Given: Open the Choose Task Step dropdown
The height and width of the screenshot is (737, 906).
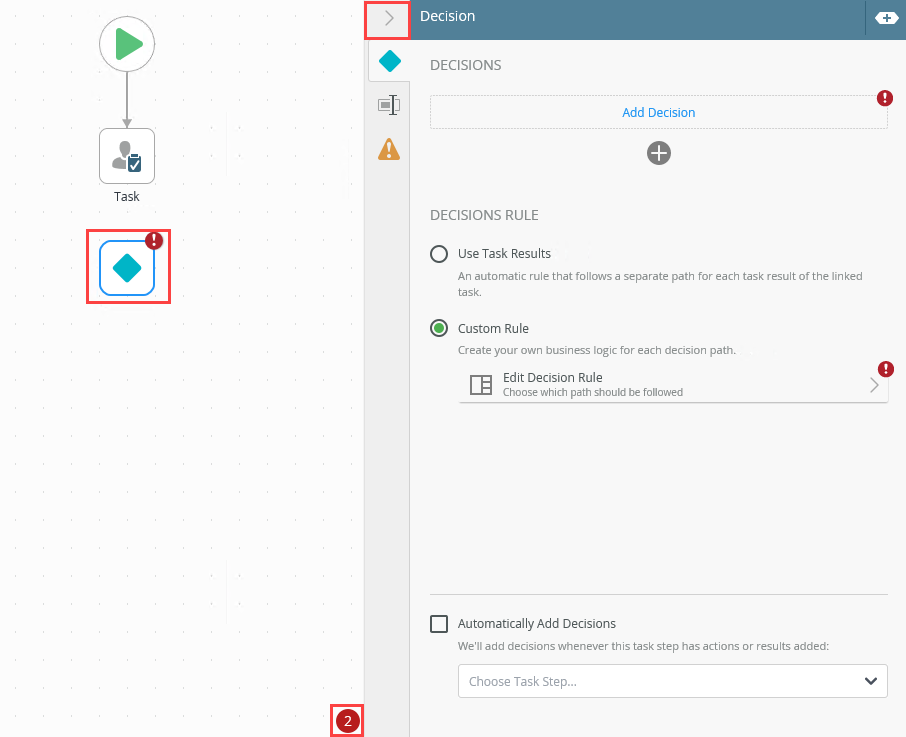Looking at the screenshot, I should [673, 681].
